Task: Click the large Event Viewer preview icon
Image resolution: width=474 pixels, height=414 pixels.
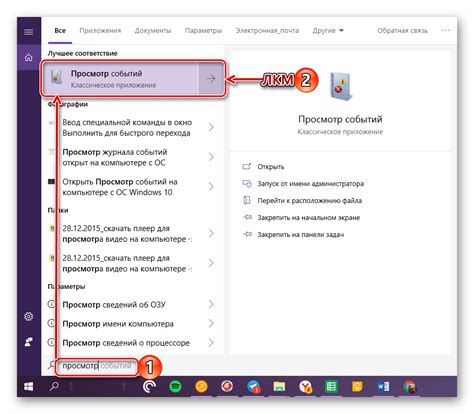Action: (x=341, y=86)
